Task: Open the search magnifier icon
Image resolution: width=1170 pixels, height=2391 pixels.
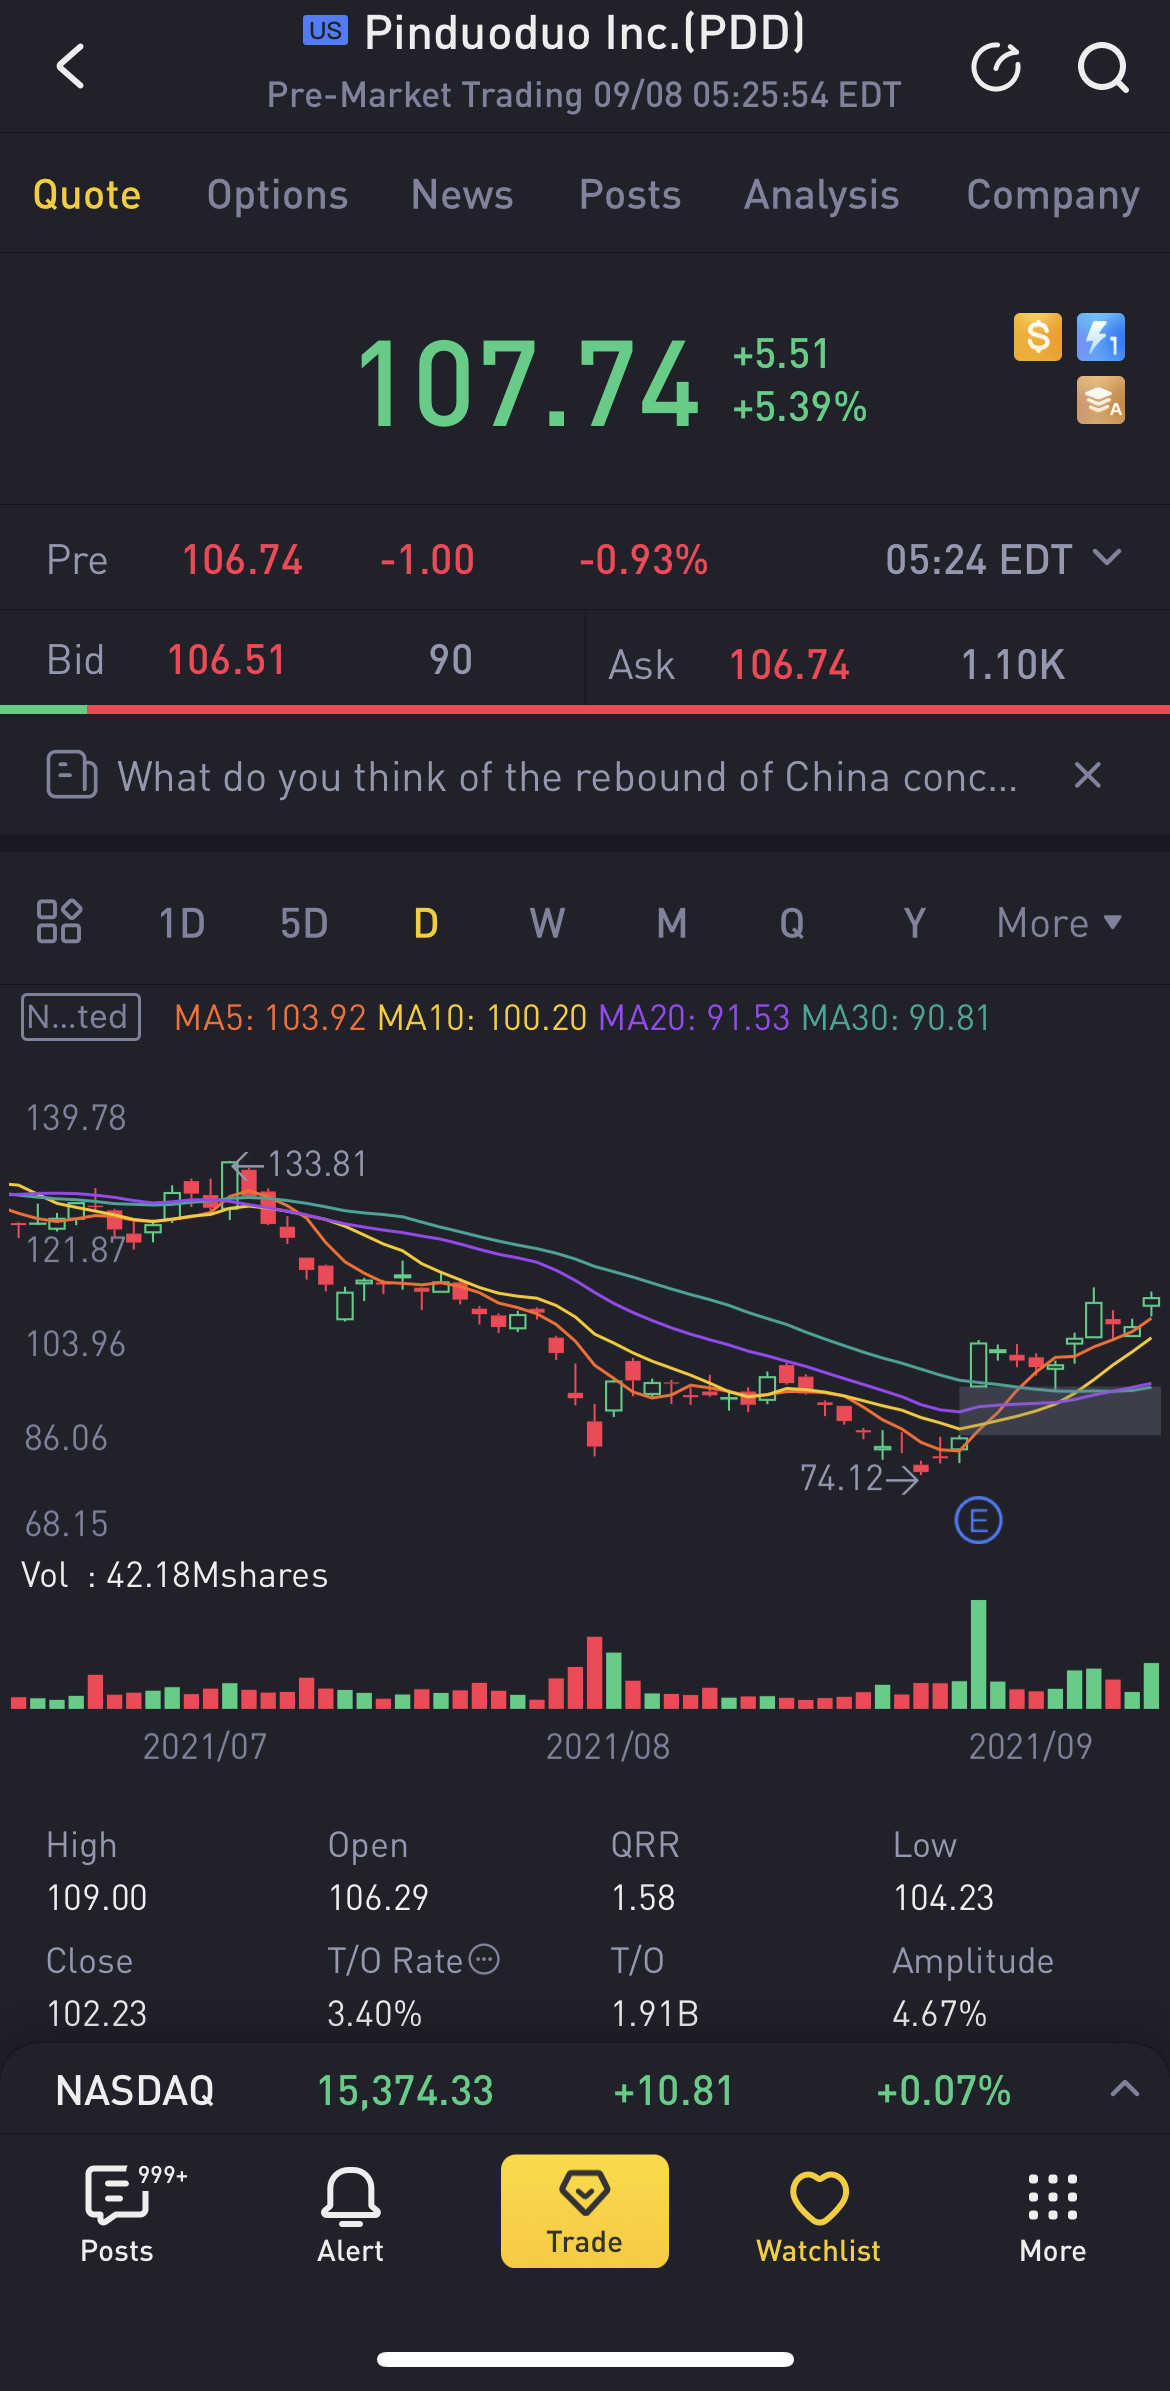Action: click(1103, 68)
